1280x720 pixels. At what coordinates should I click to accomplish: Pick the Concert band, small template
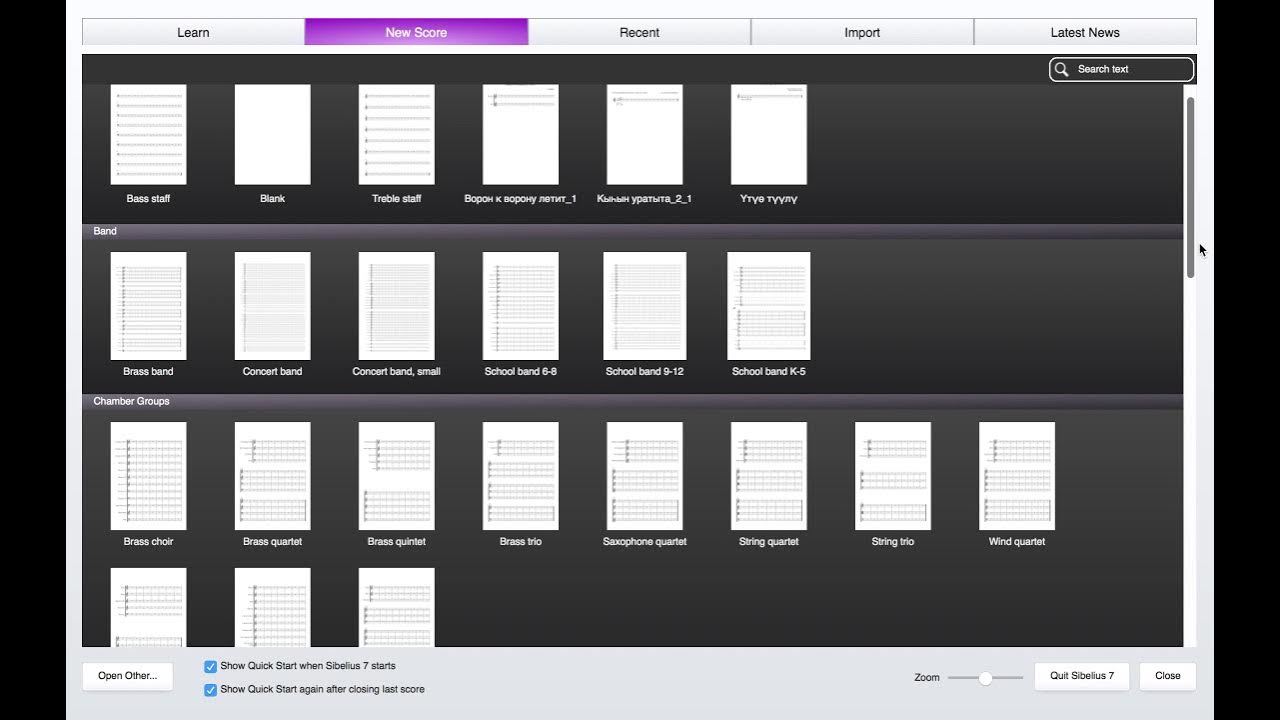(x=396, y=306)
